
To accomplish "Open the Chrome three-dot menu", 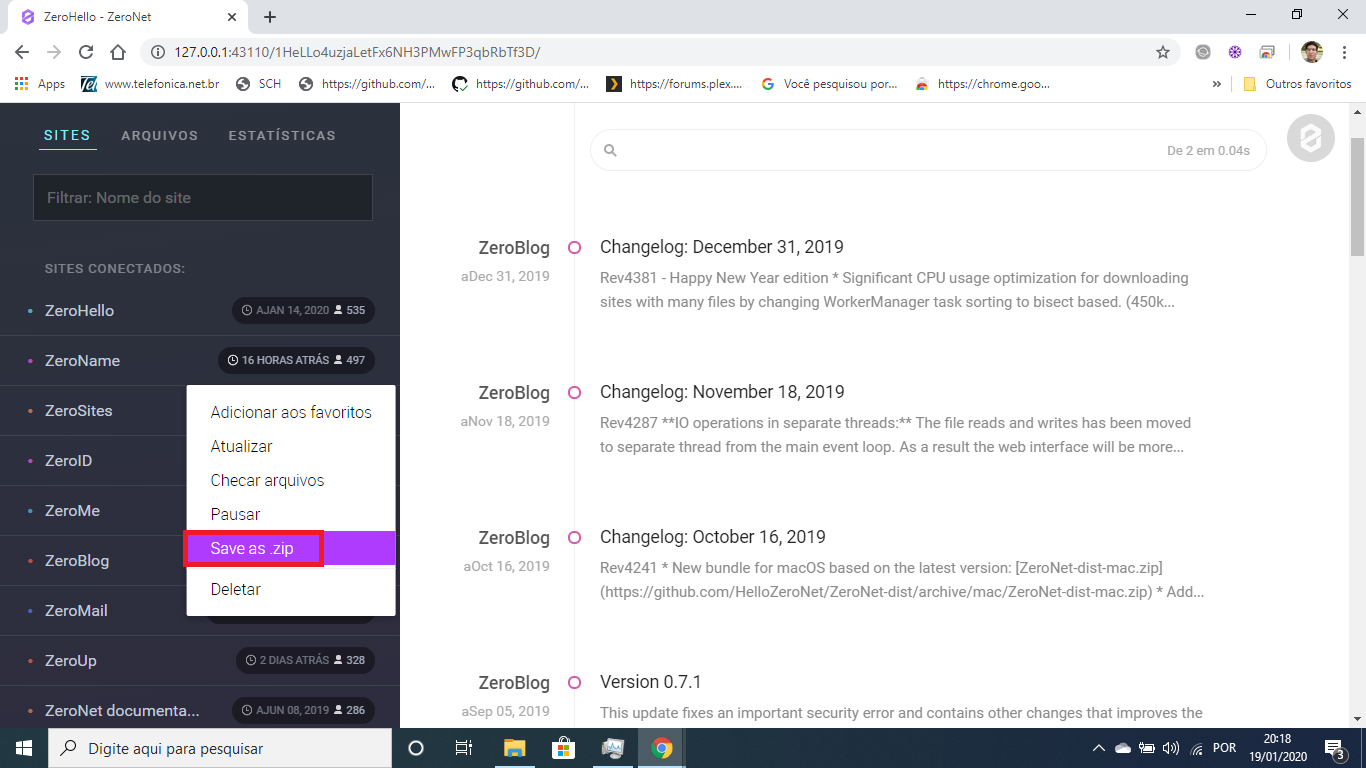I will (1343, 52).
